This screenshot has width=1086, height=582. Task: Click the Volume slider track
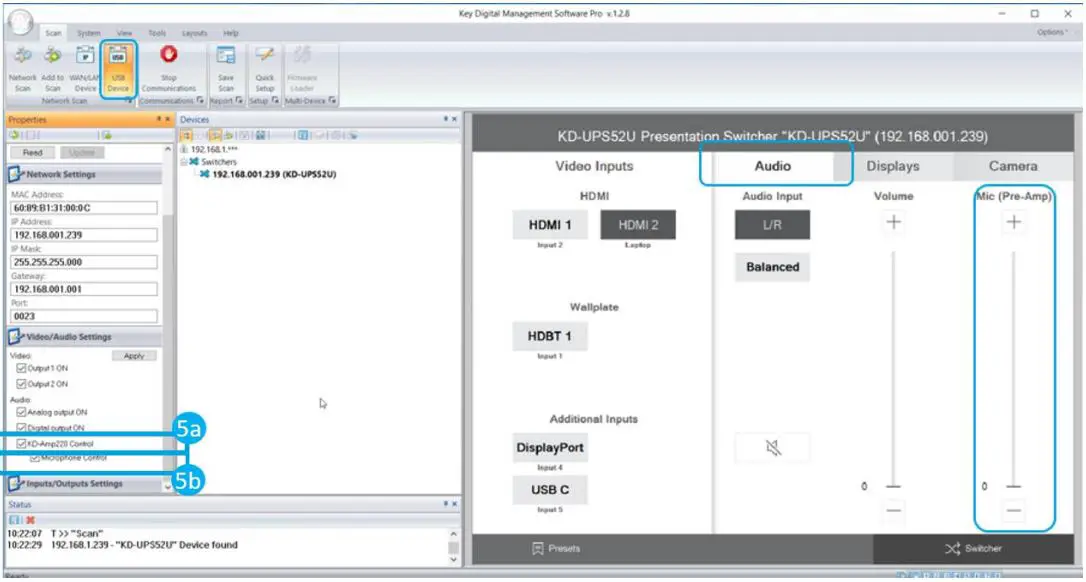(893, 367)
